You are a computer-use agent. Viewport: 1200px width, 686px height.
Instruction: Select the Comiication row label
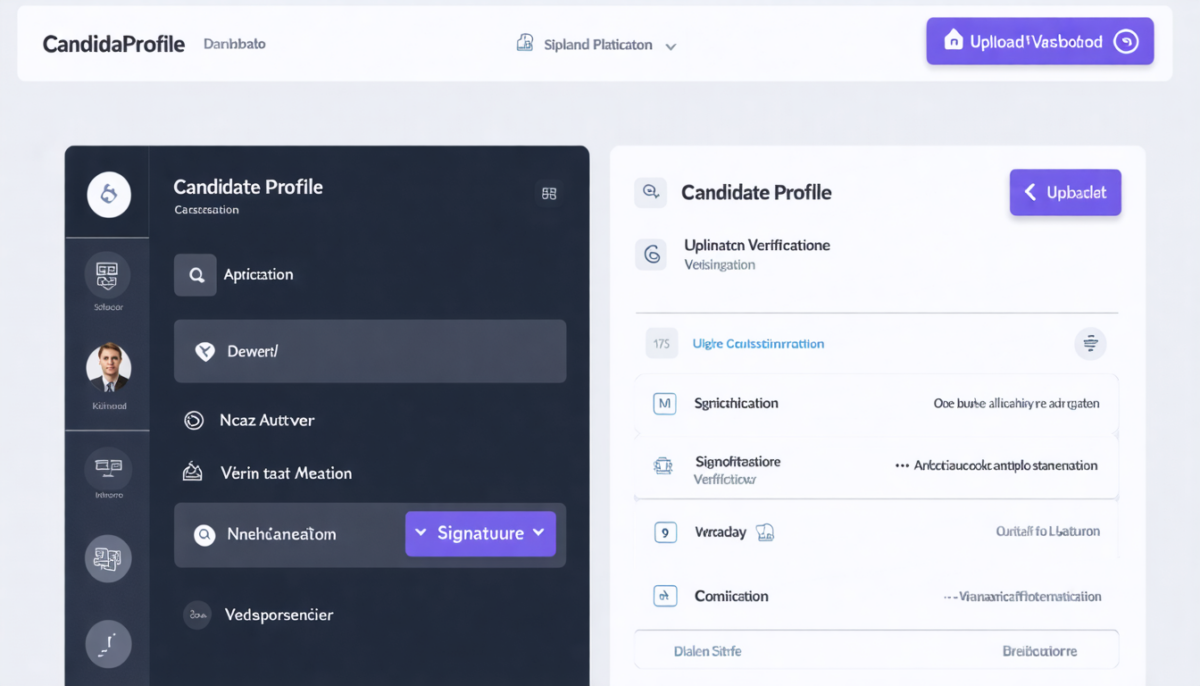click(x=731, y=596)
